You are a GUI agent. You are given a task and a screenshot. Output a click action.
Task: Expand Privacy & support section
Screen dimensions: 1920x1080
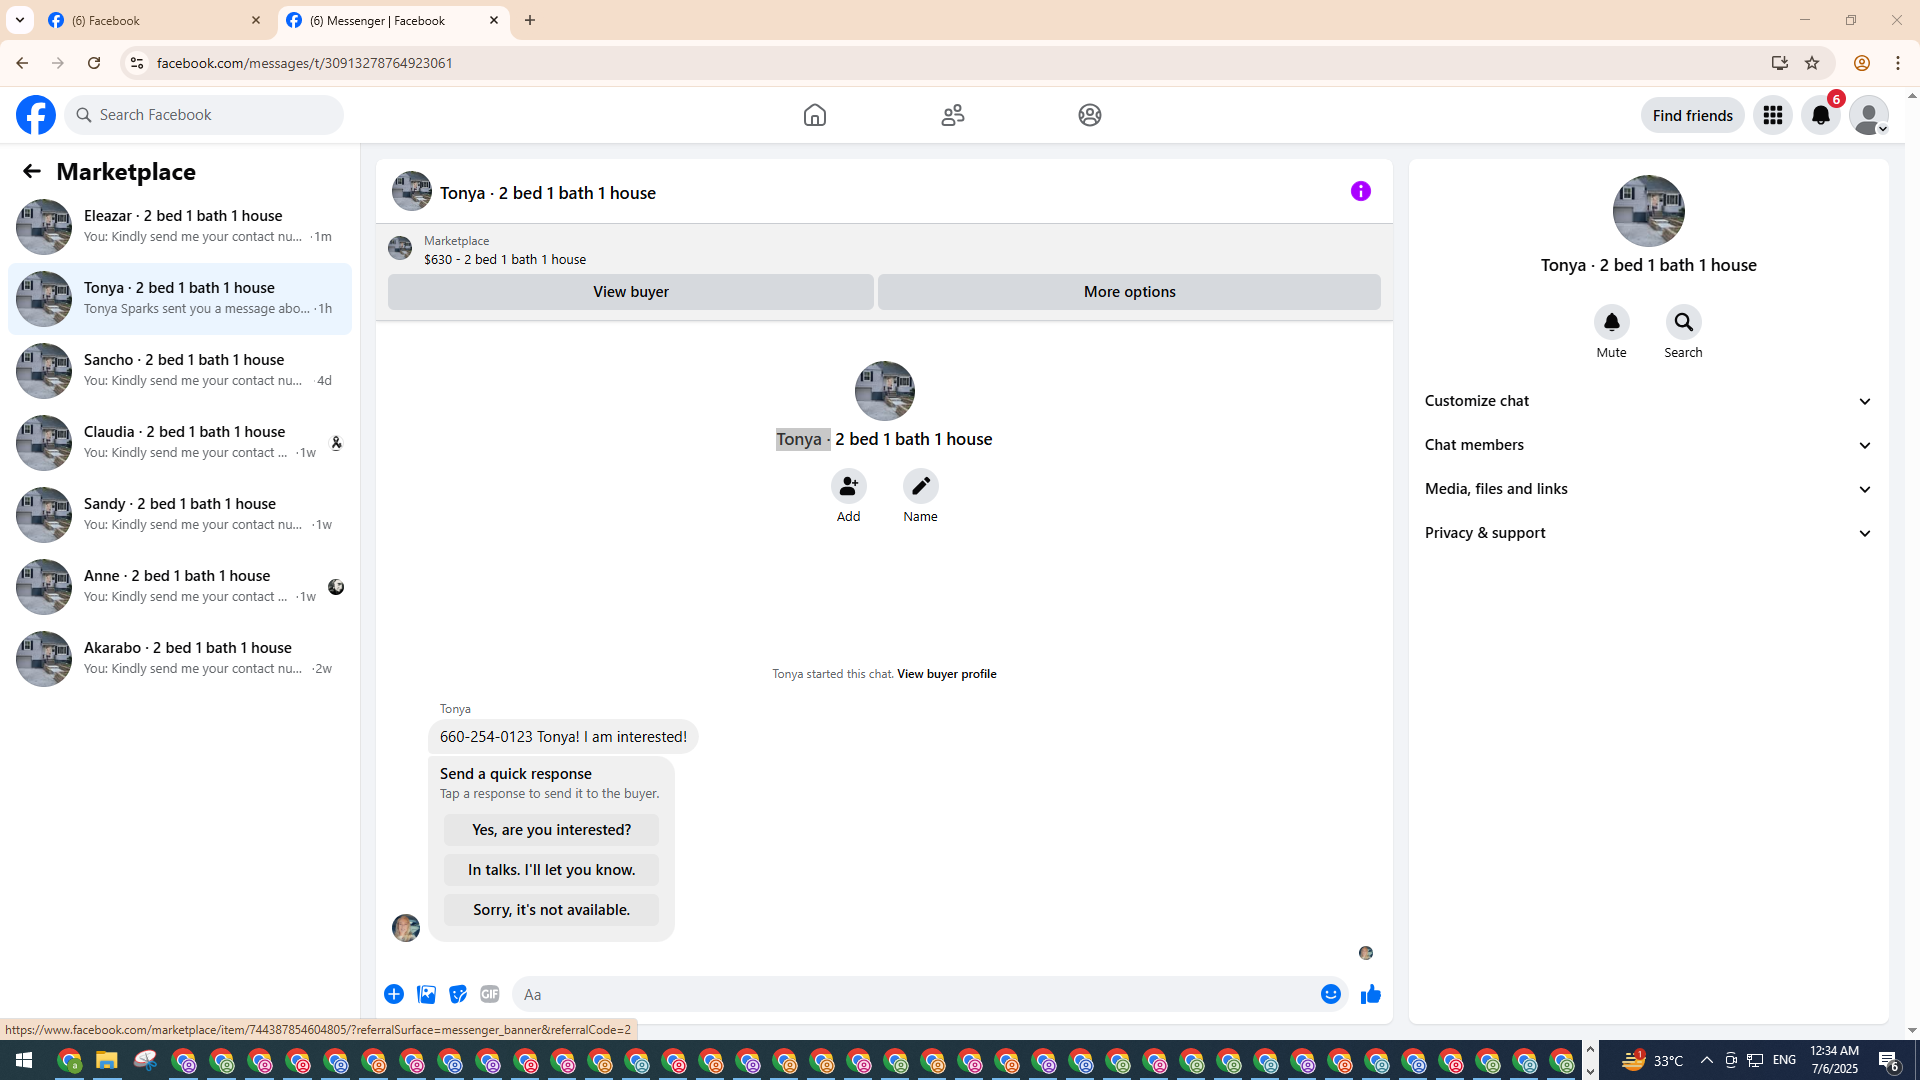click(x=1647, y=533)
